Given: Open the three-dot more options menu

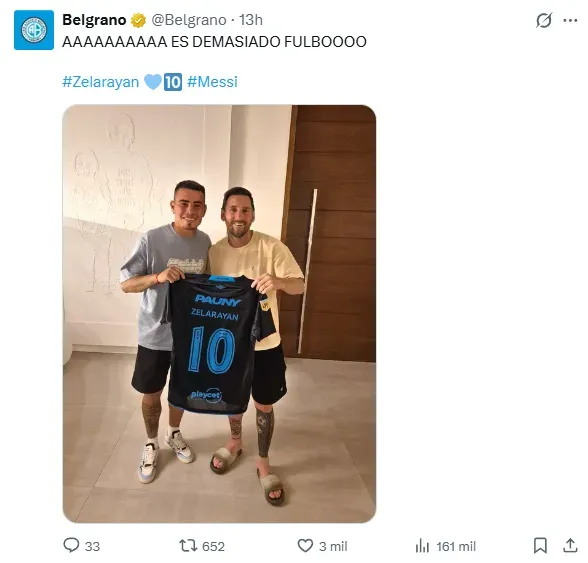Looking at the screenshot, I should (x=570, y=20).
